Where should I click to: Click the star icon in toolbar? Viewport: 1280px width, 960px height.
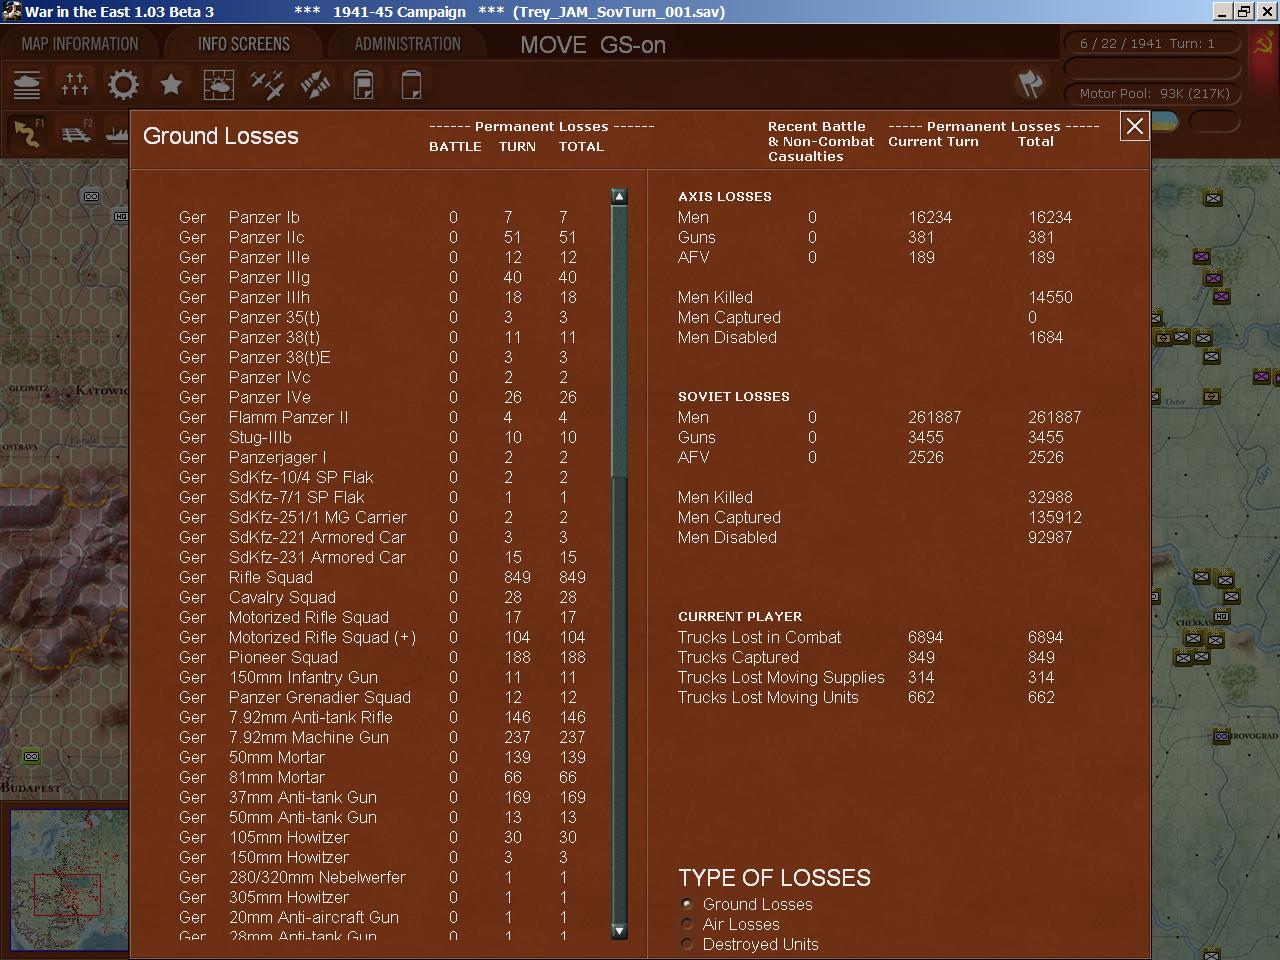[171, 85]
